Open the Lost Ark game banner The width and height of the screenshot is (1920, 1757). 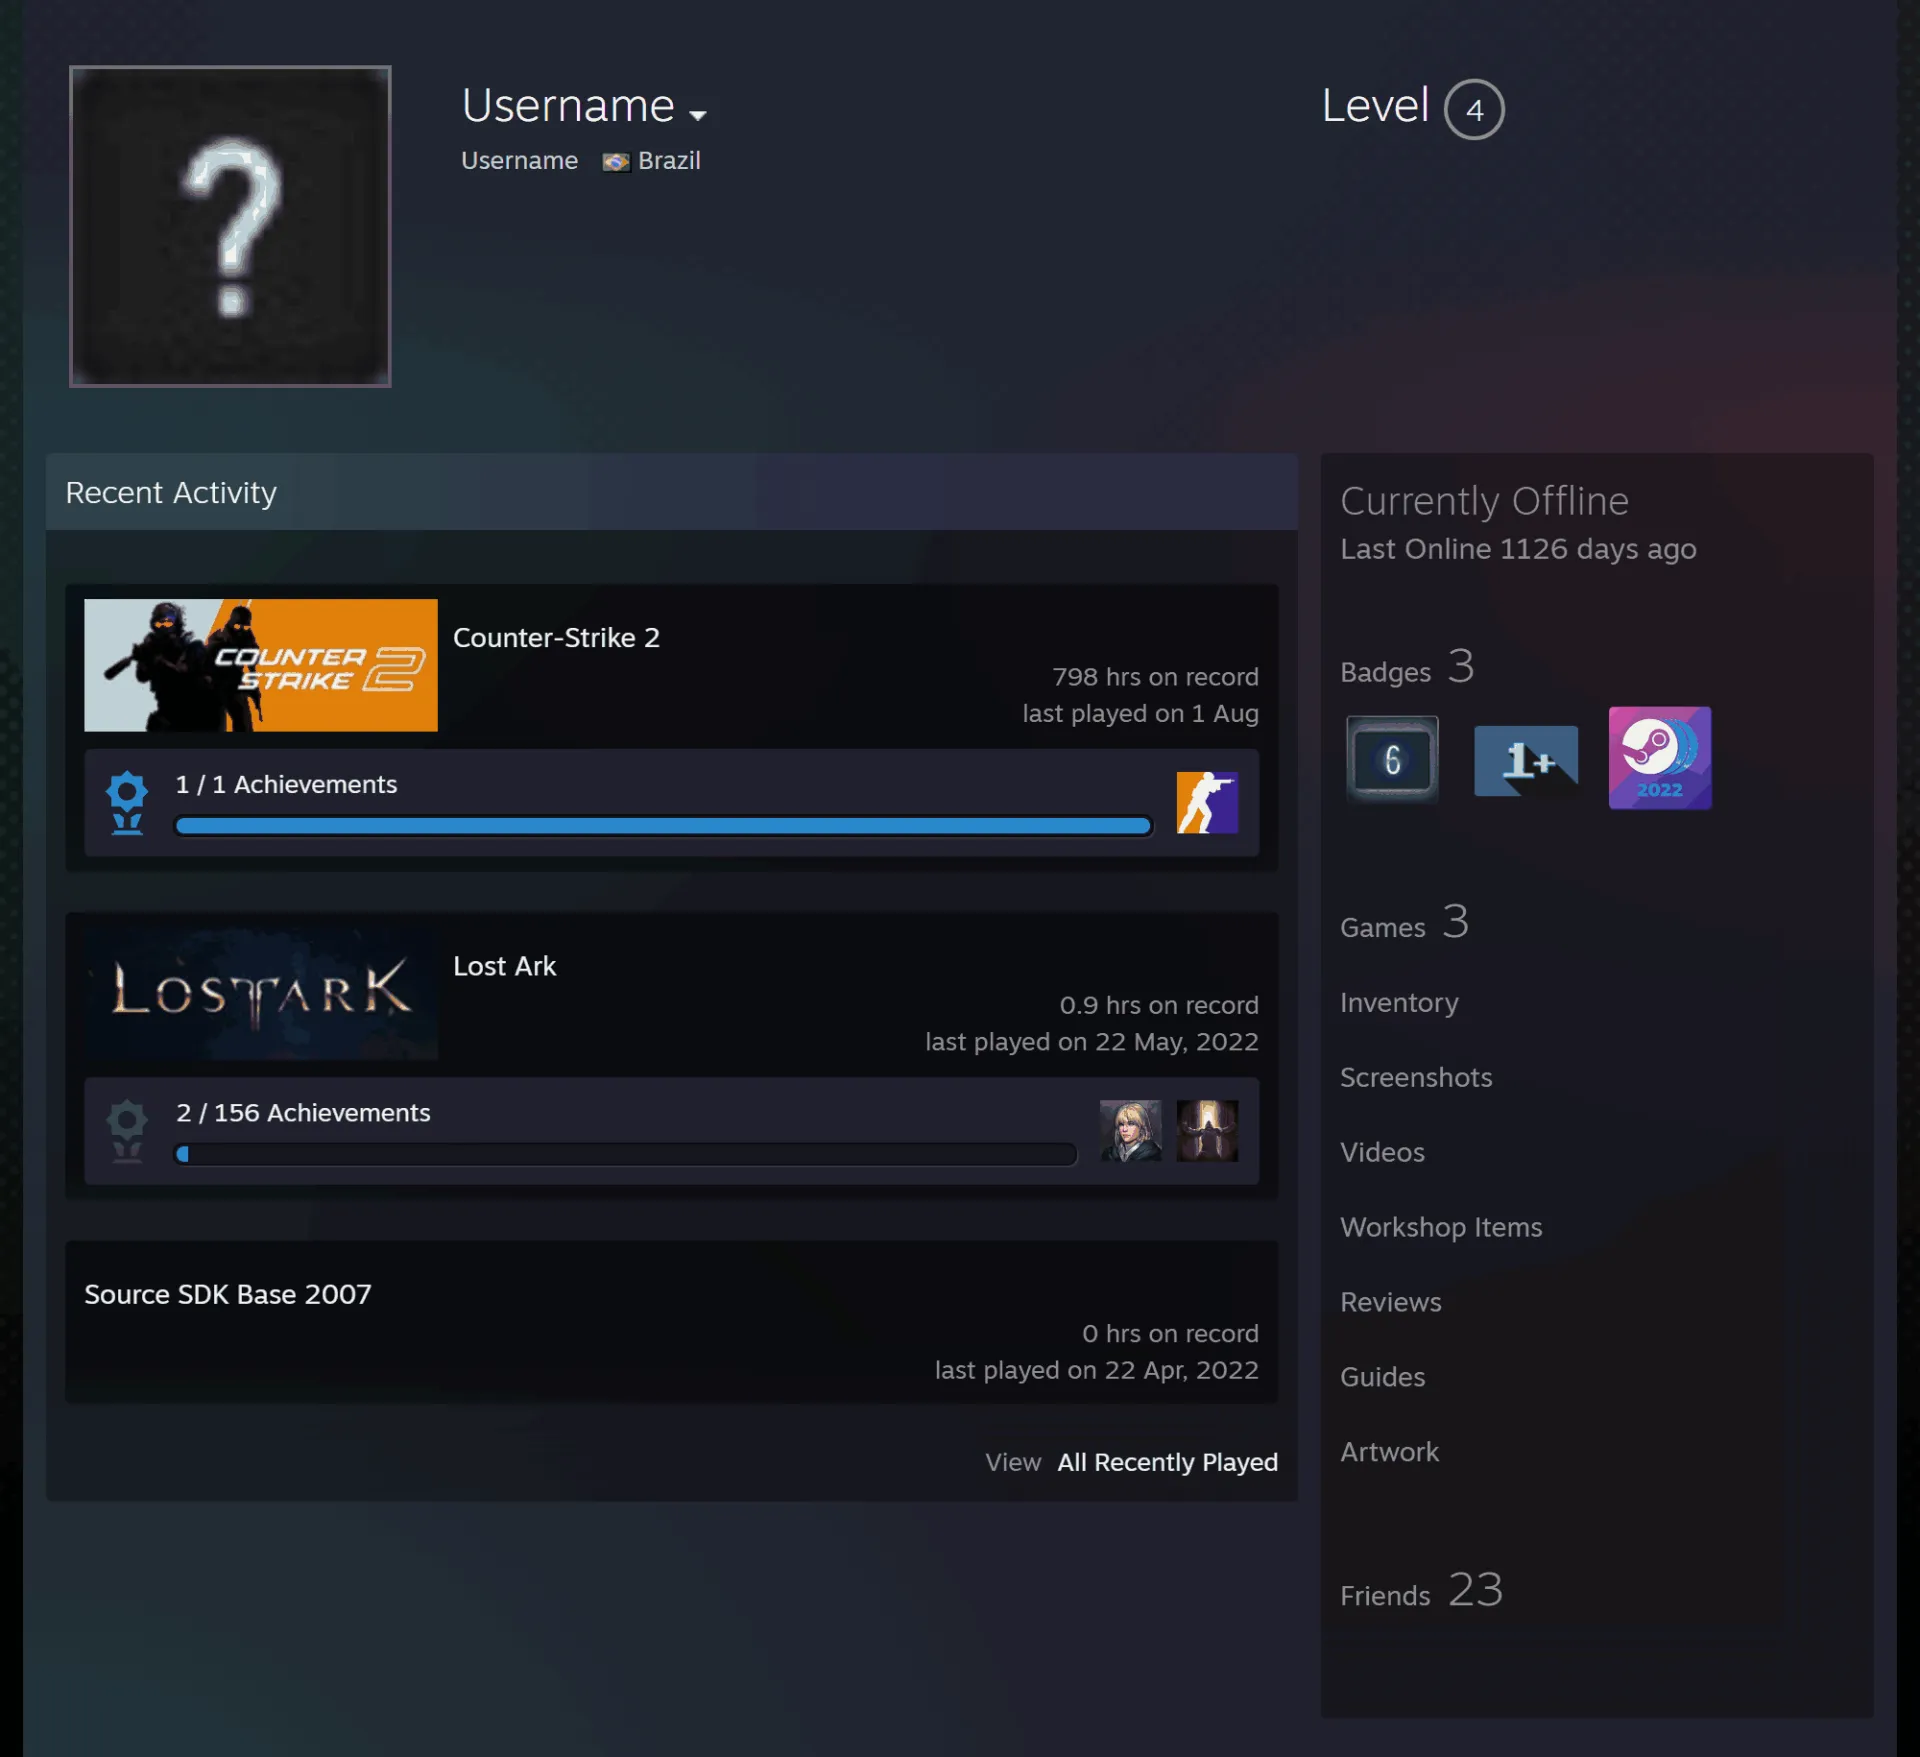pyautogui.click(x=261, y=993)
